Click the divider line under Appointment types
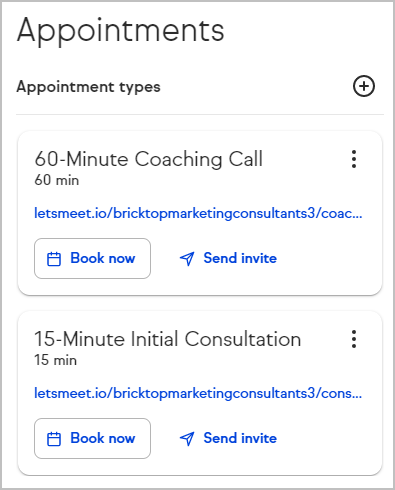The image size is (395, 490). coord(200,114)
